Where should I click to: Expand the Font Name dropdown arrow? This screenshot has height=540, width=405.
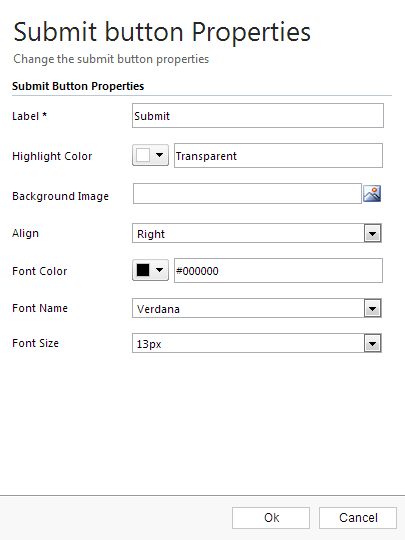[x=372, y=308]
